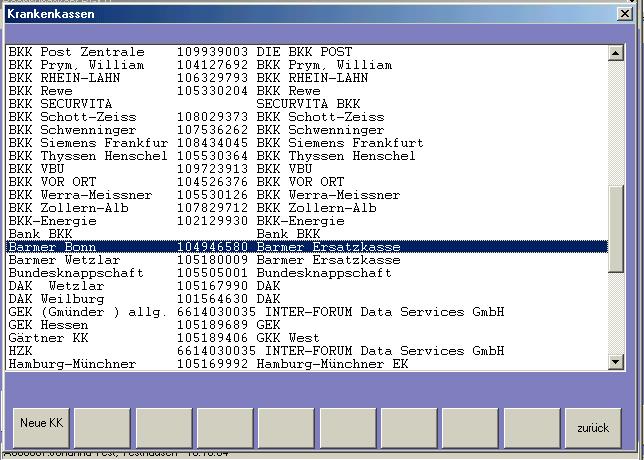Select the DAK Wetzlar entry
This screenshot has height=460, width=644.
[x=307, y=286]
